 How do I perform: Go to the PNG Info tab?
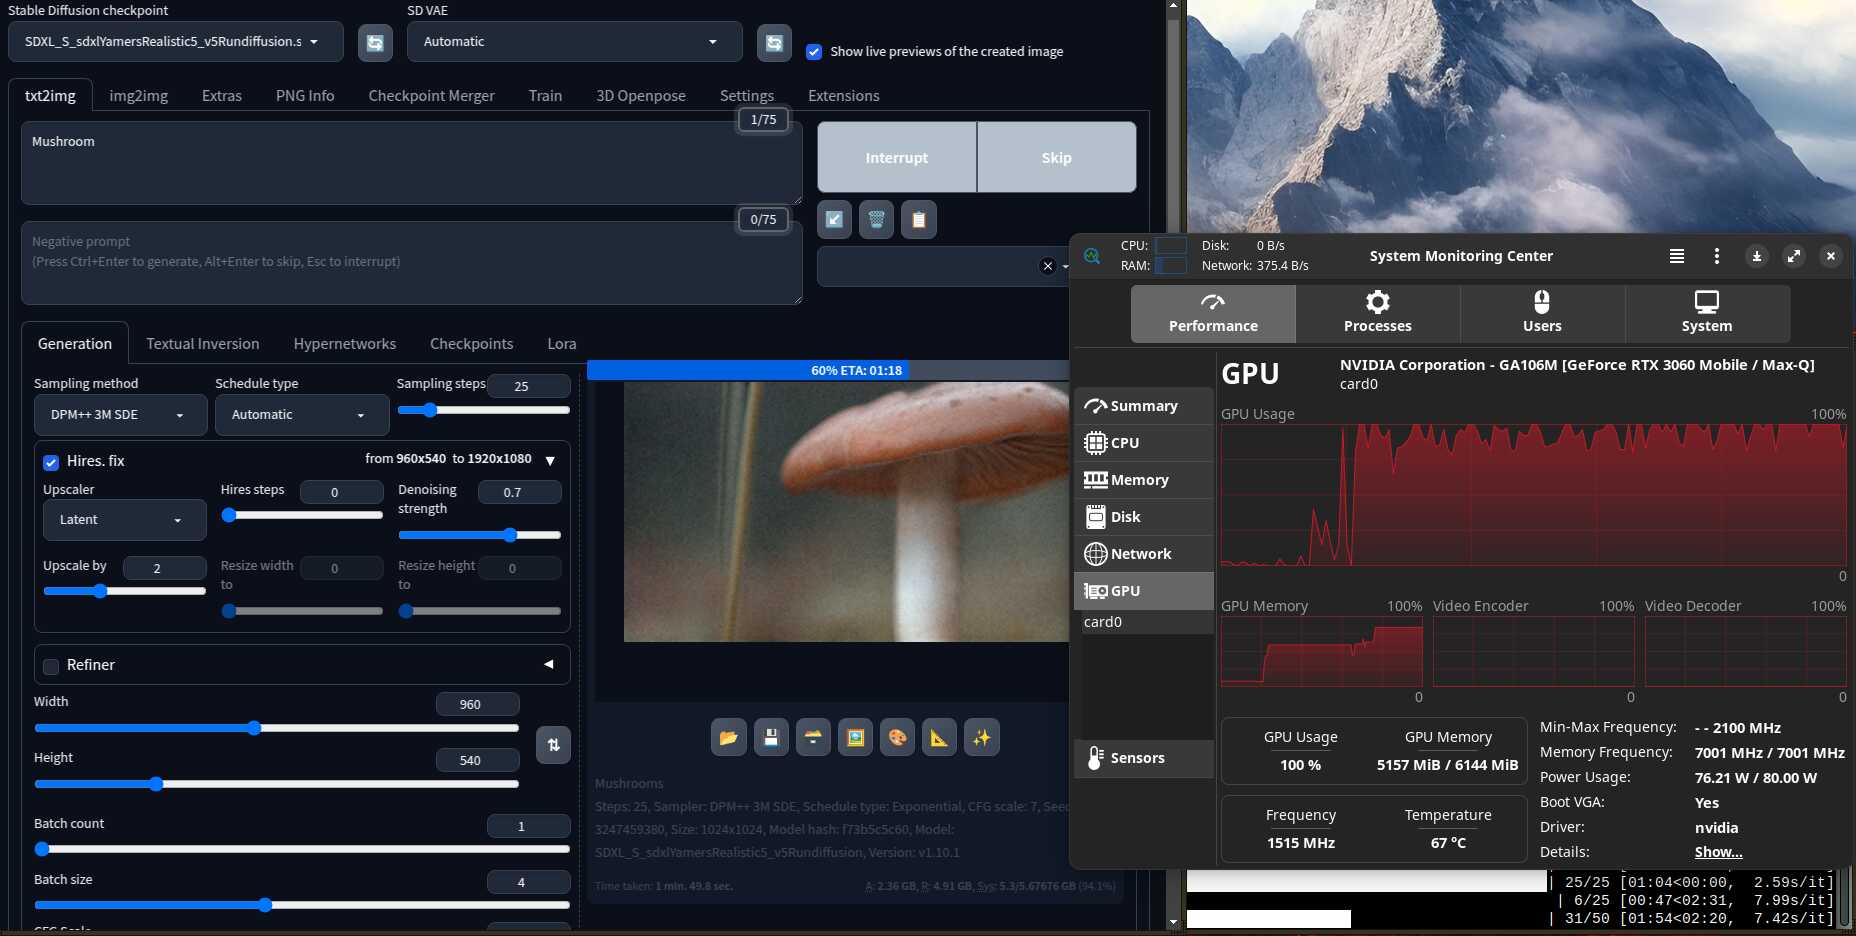pyautogui.click(x=305, y=96)
